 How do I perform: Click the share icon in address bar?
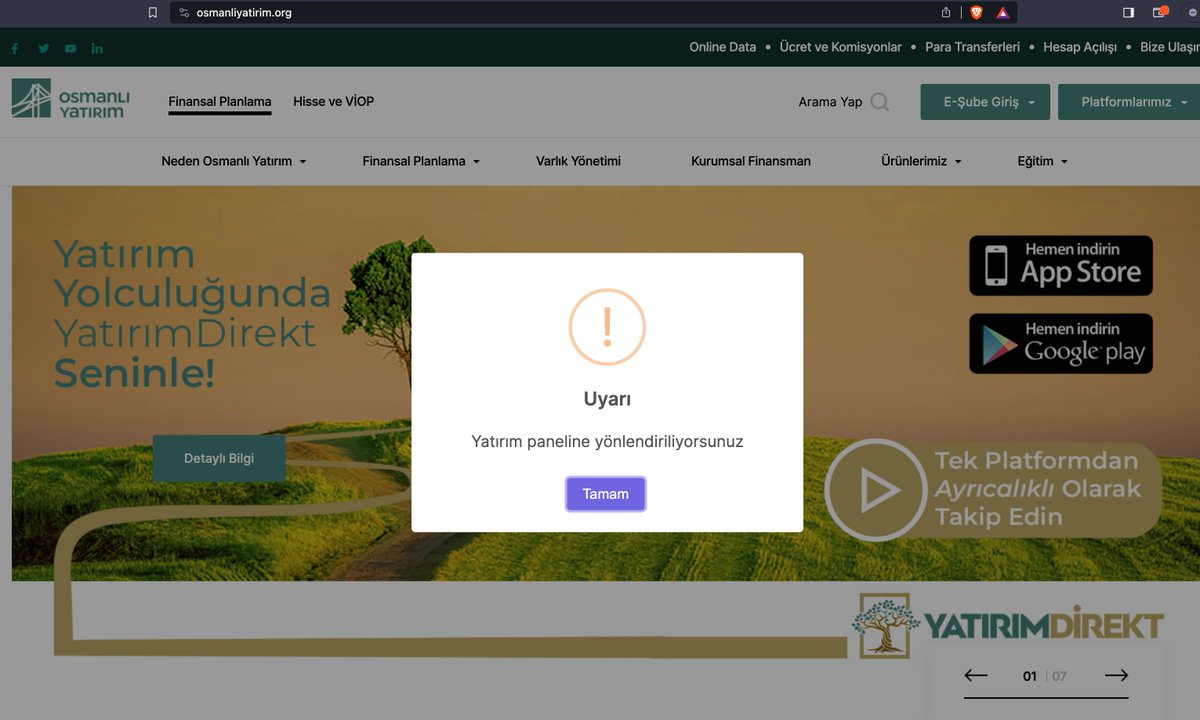(946, 13)
